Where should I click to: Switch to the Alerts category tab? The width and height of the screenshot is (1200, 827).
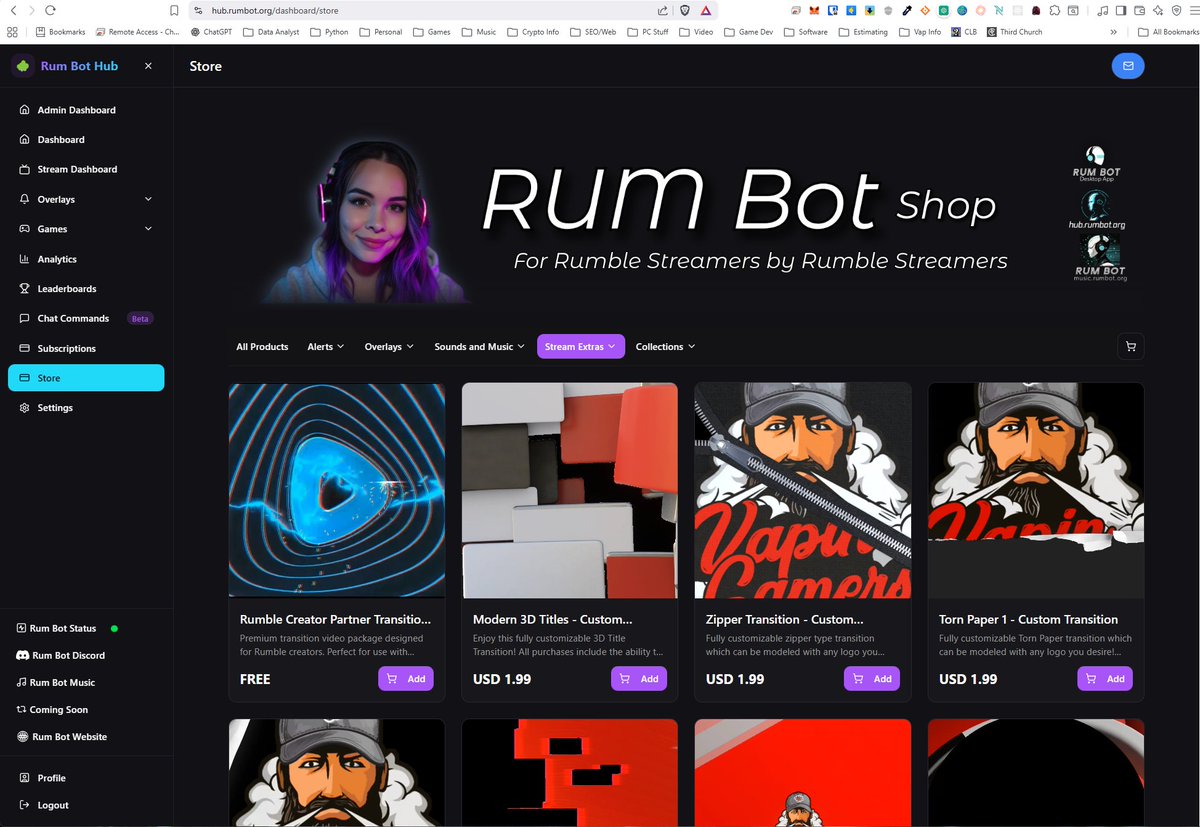click(325, 346)
